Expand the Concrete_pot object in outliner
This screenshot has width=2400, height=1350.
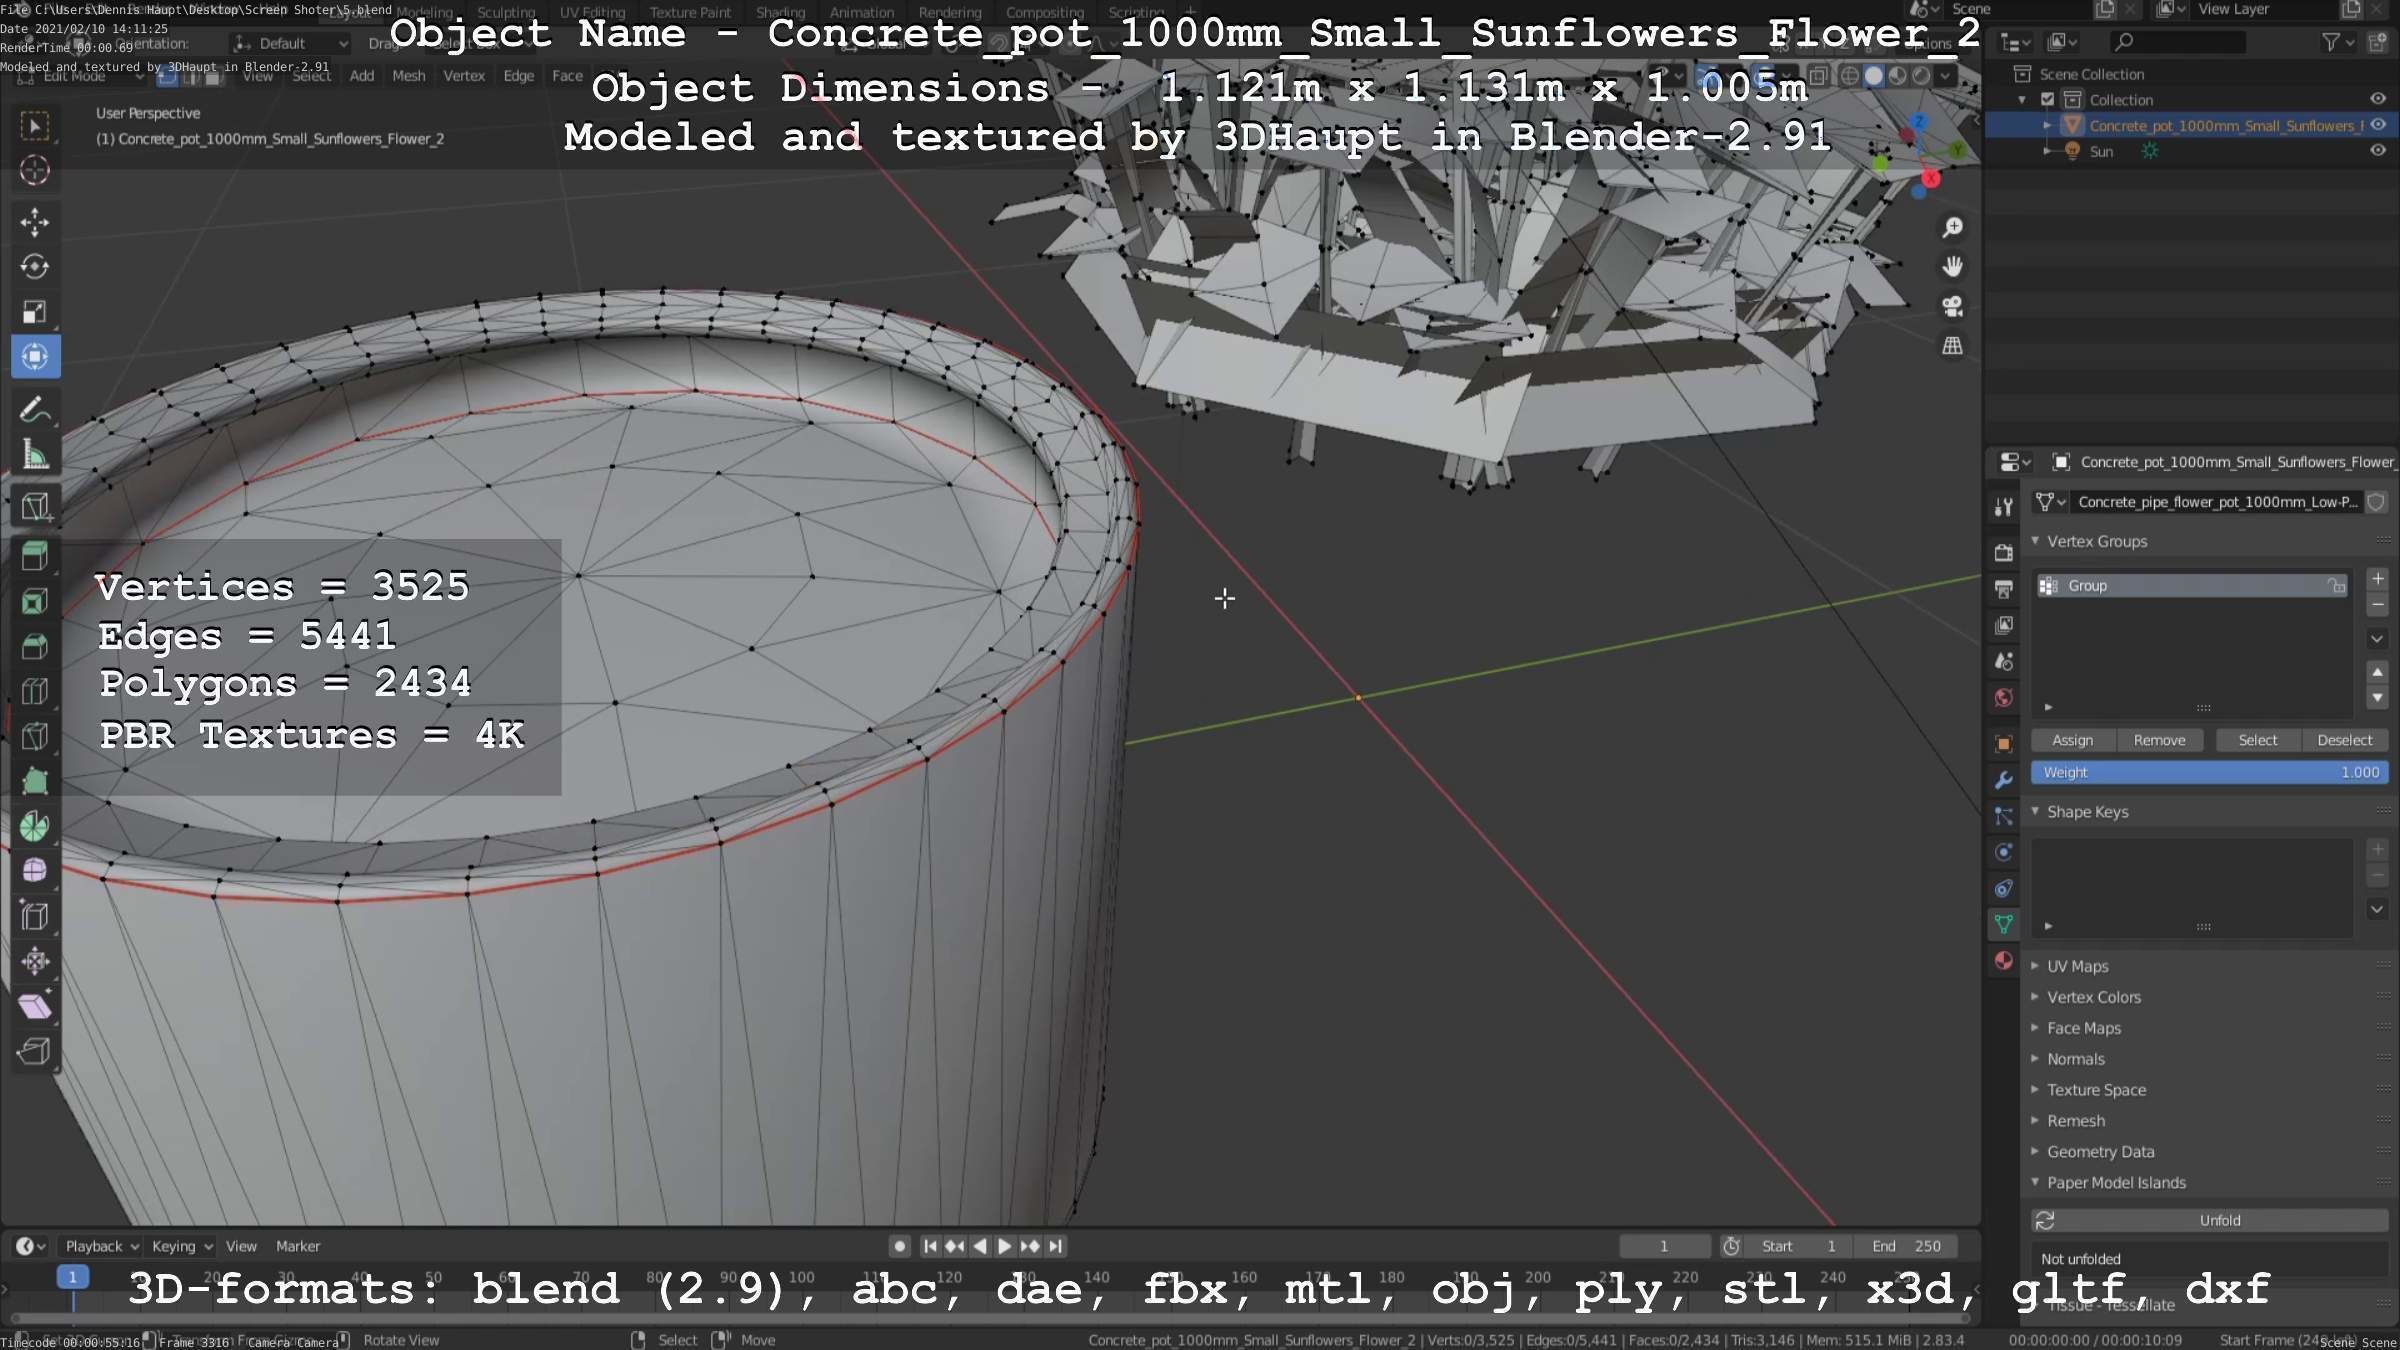(x=2047, y=125)
